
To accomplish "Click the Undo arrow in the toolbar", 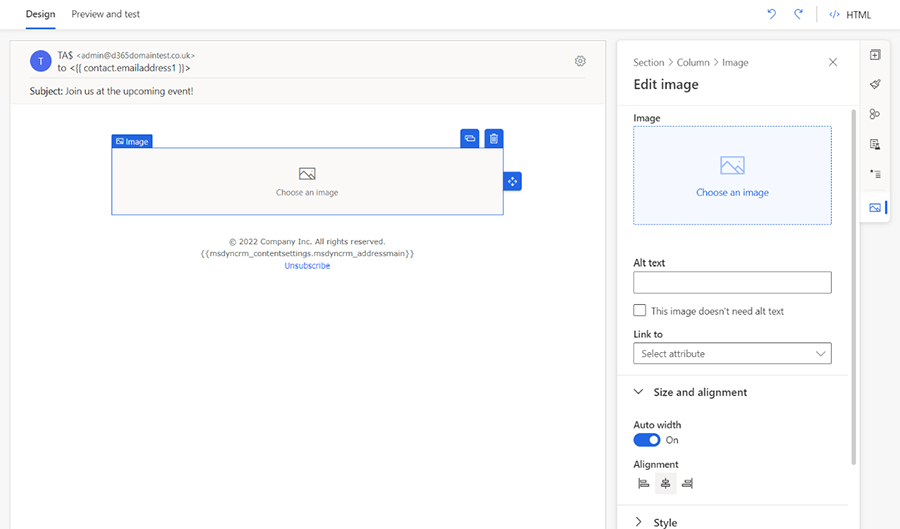I will coord(771,14).
